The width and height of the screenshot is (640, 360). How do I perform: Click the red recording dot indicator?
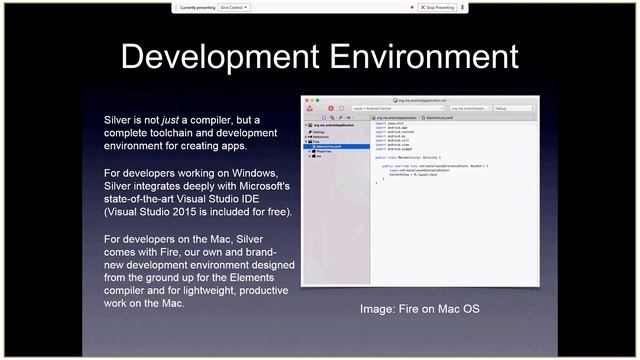point(412,7)
